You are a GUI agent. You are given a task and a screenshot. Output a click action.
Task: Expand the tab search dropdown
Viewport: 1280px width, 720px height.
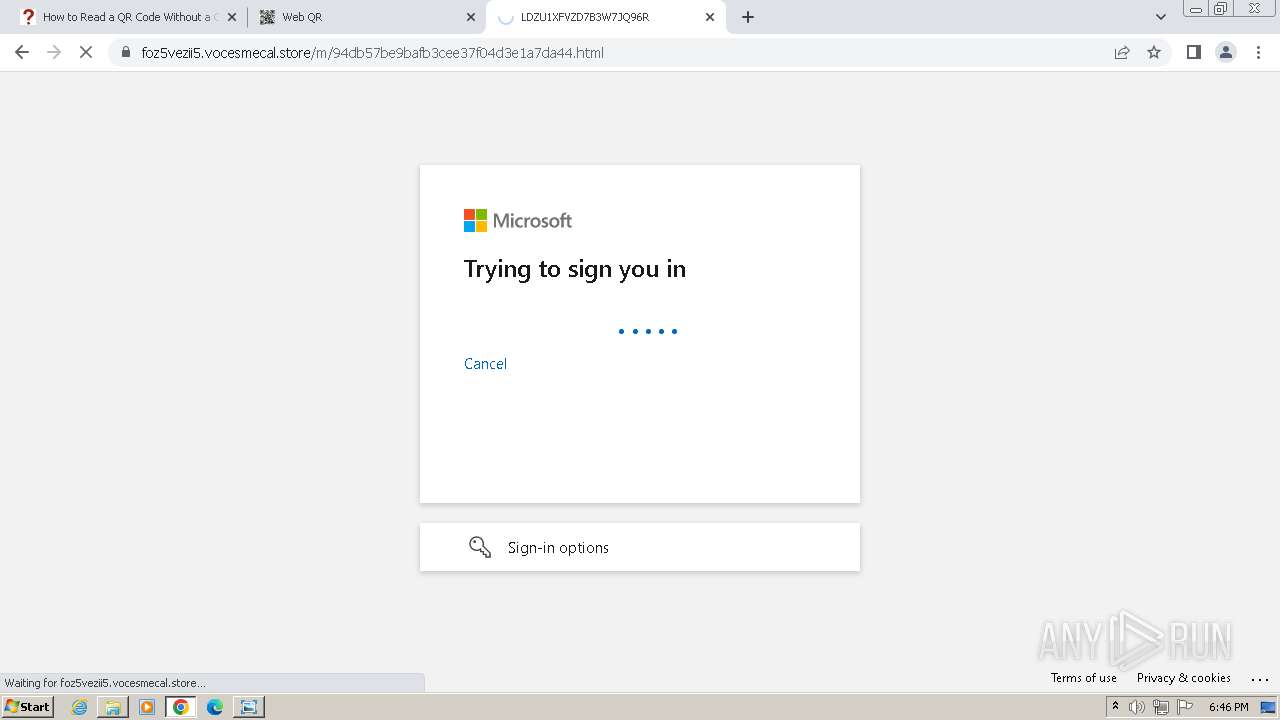coord(1161,17)
